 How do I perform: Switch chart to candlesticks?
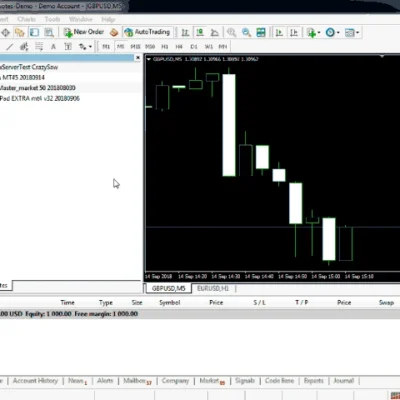click(200, 32)
